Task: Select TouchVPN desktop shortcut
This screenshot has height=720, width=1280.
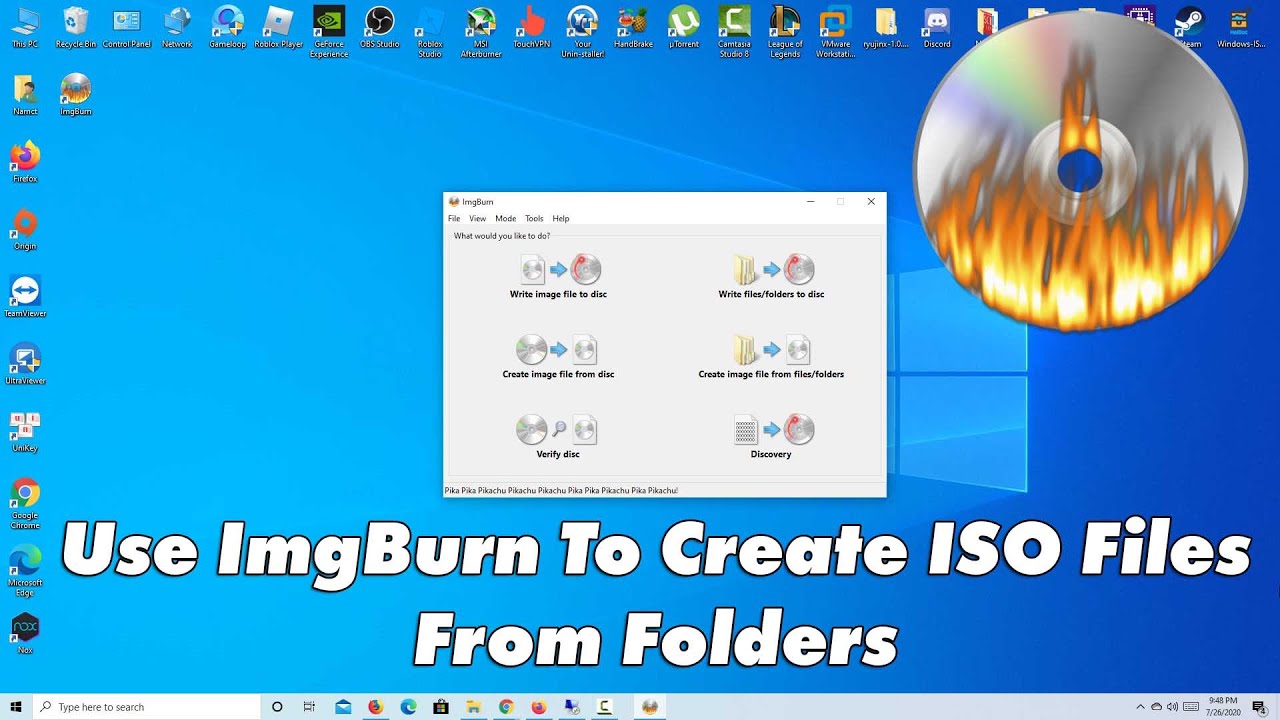Action: [x=532, y=27]
